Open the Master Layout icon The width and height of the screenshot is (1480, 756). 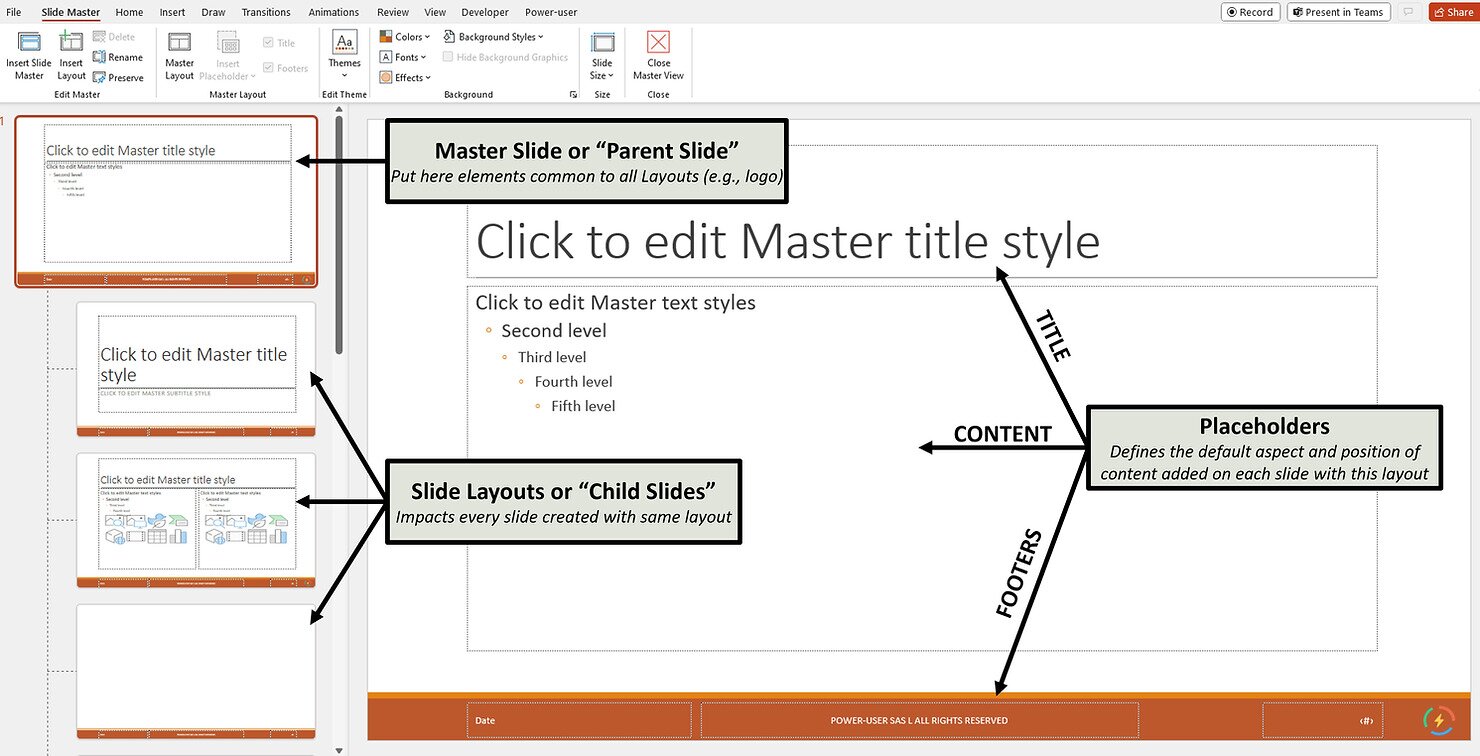click(x=179, y=42)
